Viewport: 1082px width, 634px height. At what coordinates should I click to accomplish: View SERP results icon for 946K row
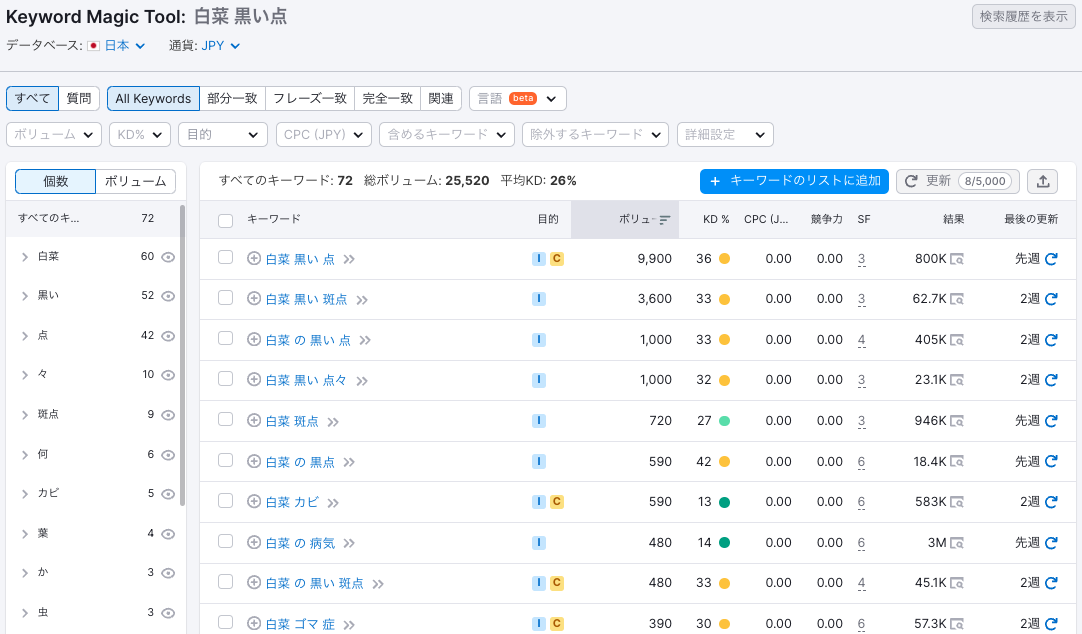coord(956,421)
